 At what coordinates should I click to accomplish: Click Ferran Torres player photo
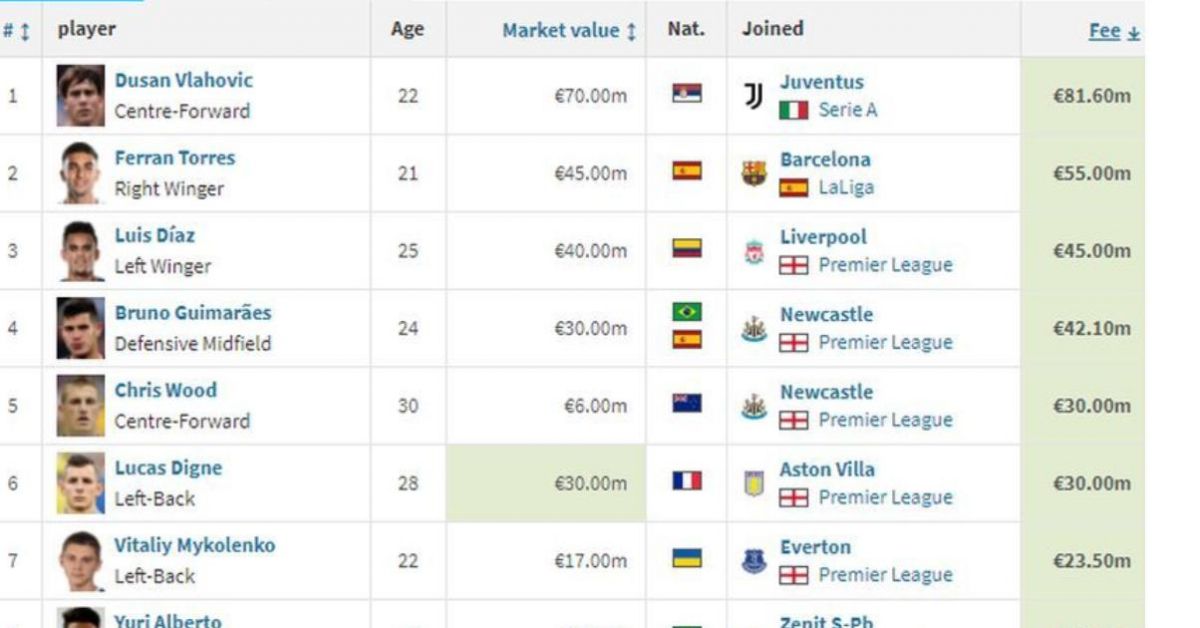click(x=80, y=173)
